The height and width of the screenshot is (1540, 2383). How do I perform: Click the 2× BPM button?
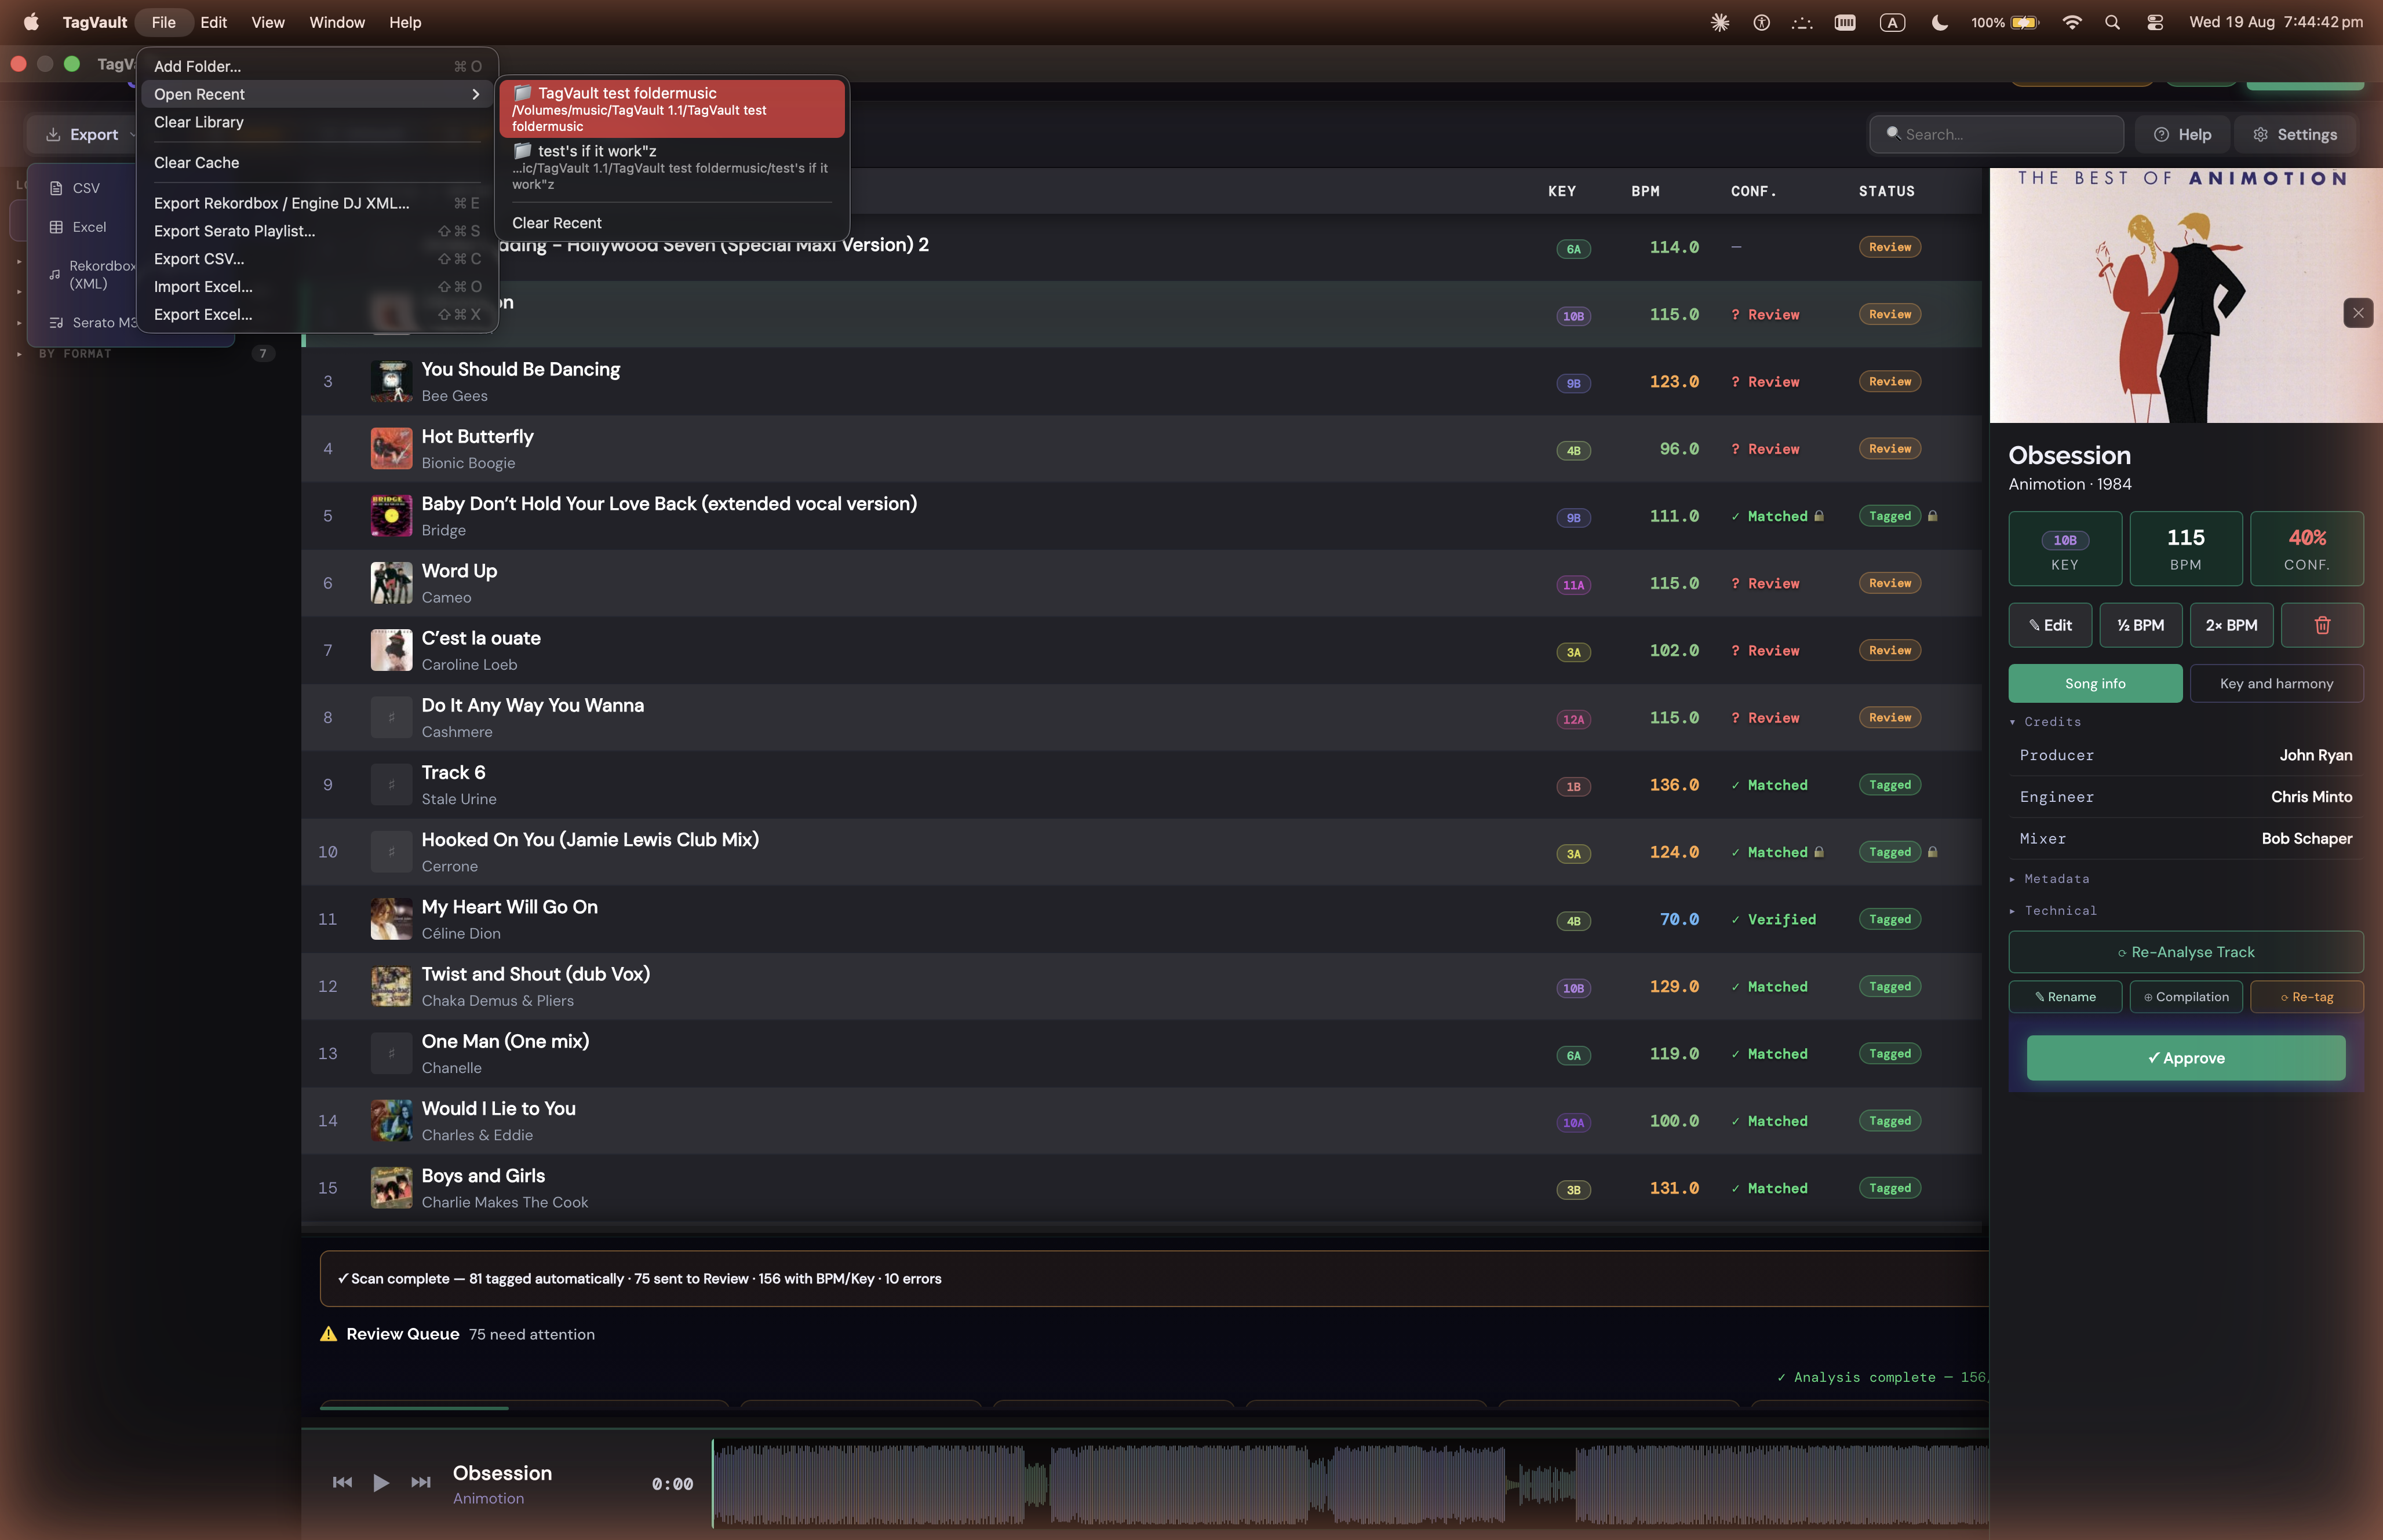(2231, 625)
